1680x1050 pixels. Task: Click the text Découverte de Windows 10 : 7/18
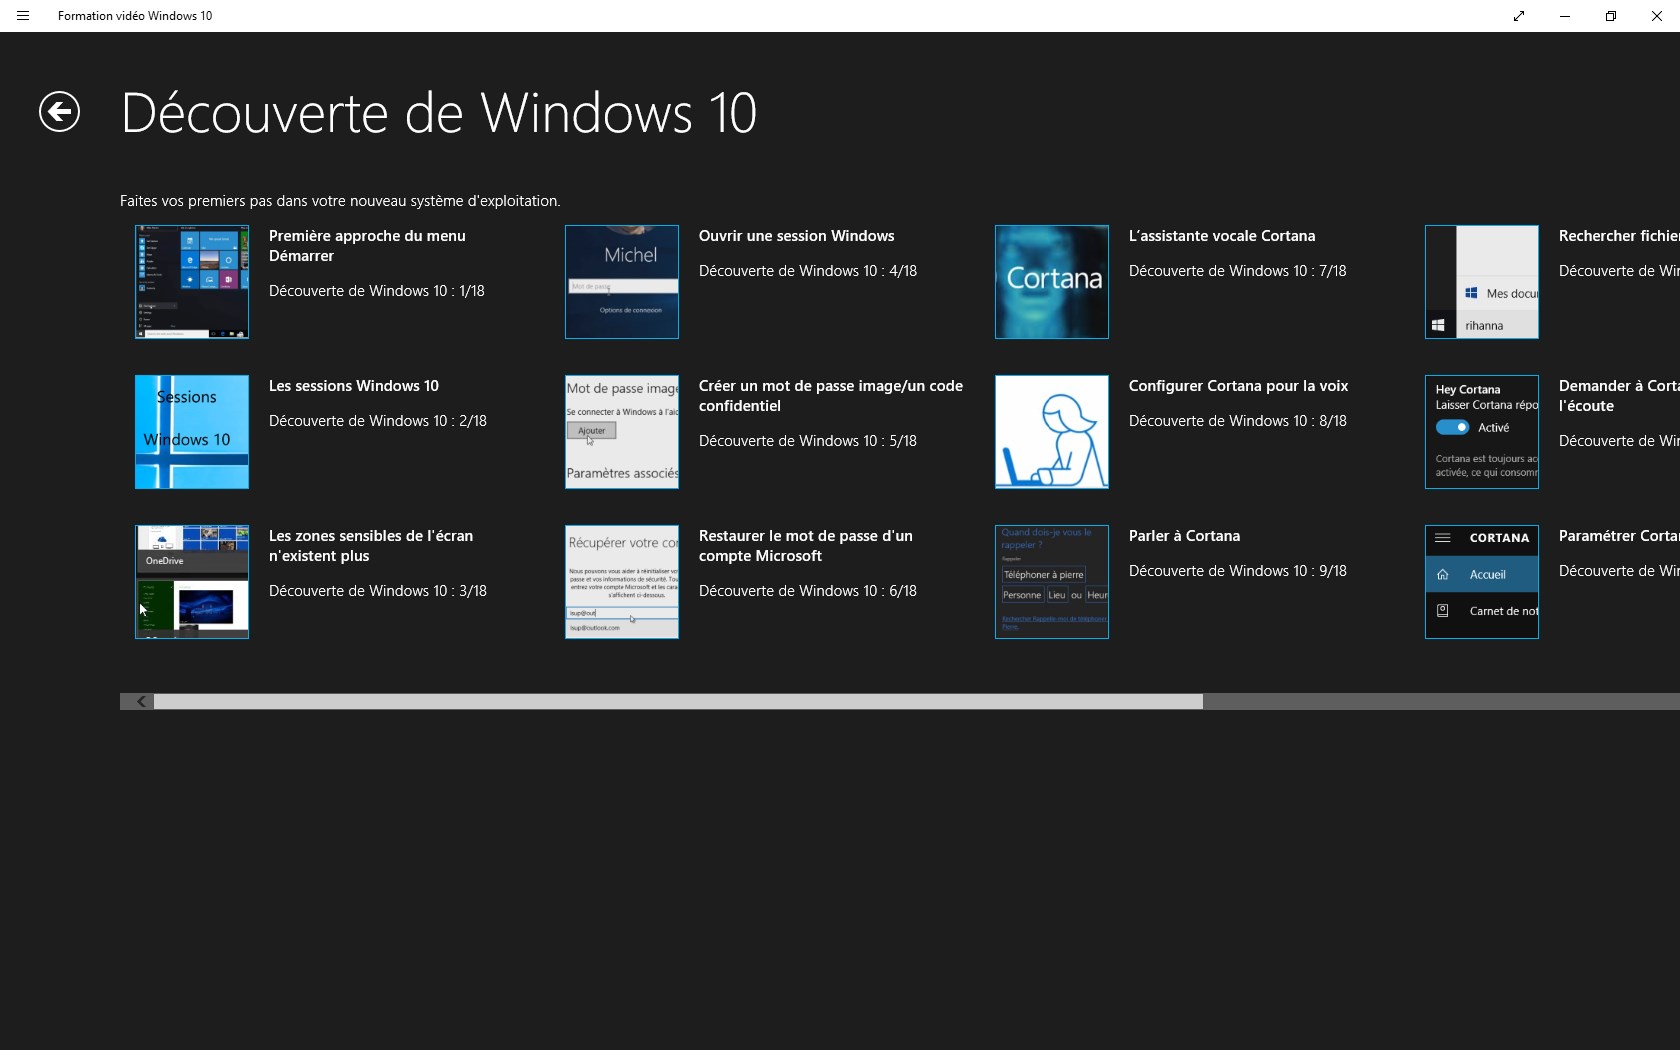click(1238, 271)
